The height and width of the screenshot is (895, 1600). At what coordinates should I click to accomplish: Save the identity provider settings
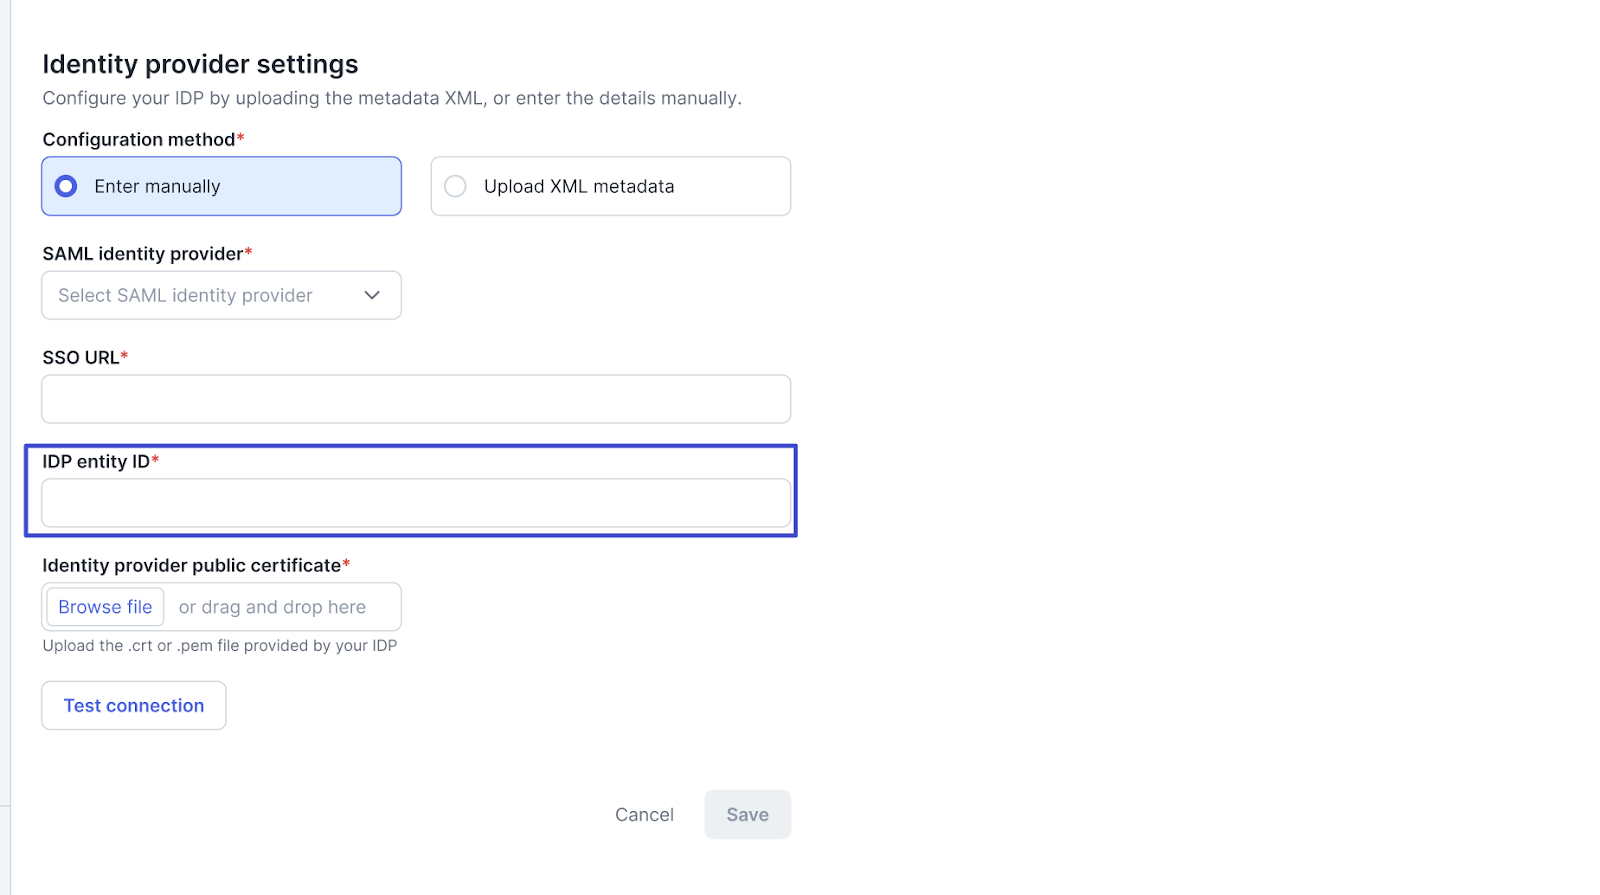747,815
